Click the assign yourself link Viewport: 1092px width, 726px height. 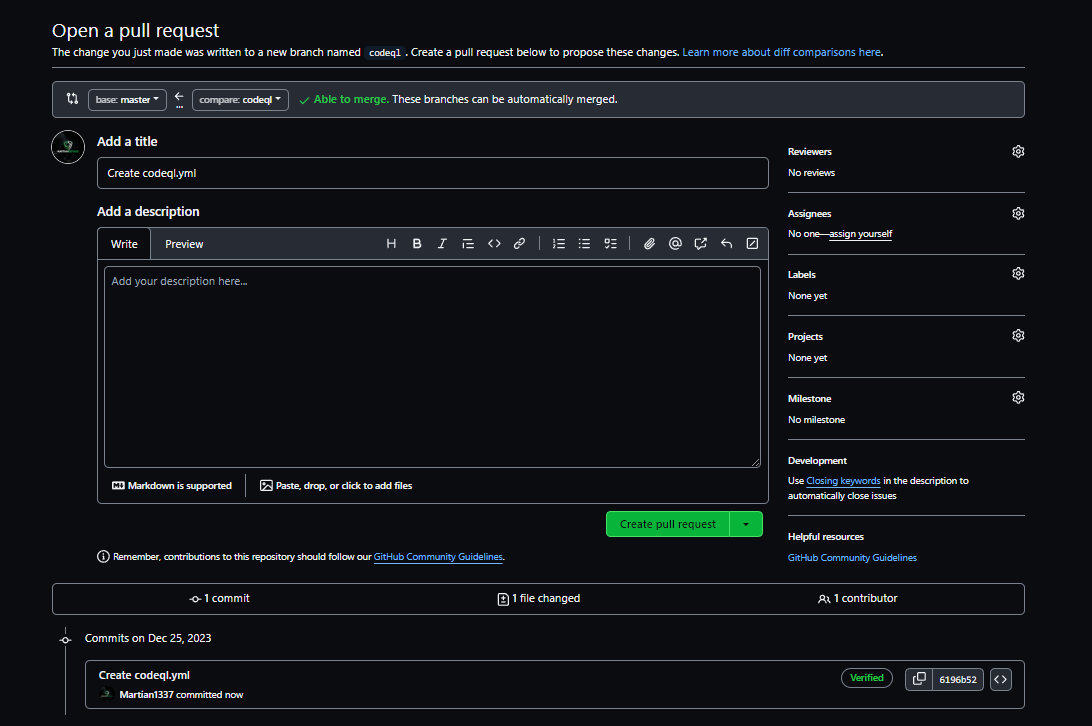860,234
